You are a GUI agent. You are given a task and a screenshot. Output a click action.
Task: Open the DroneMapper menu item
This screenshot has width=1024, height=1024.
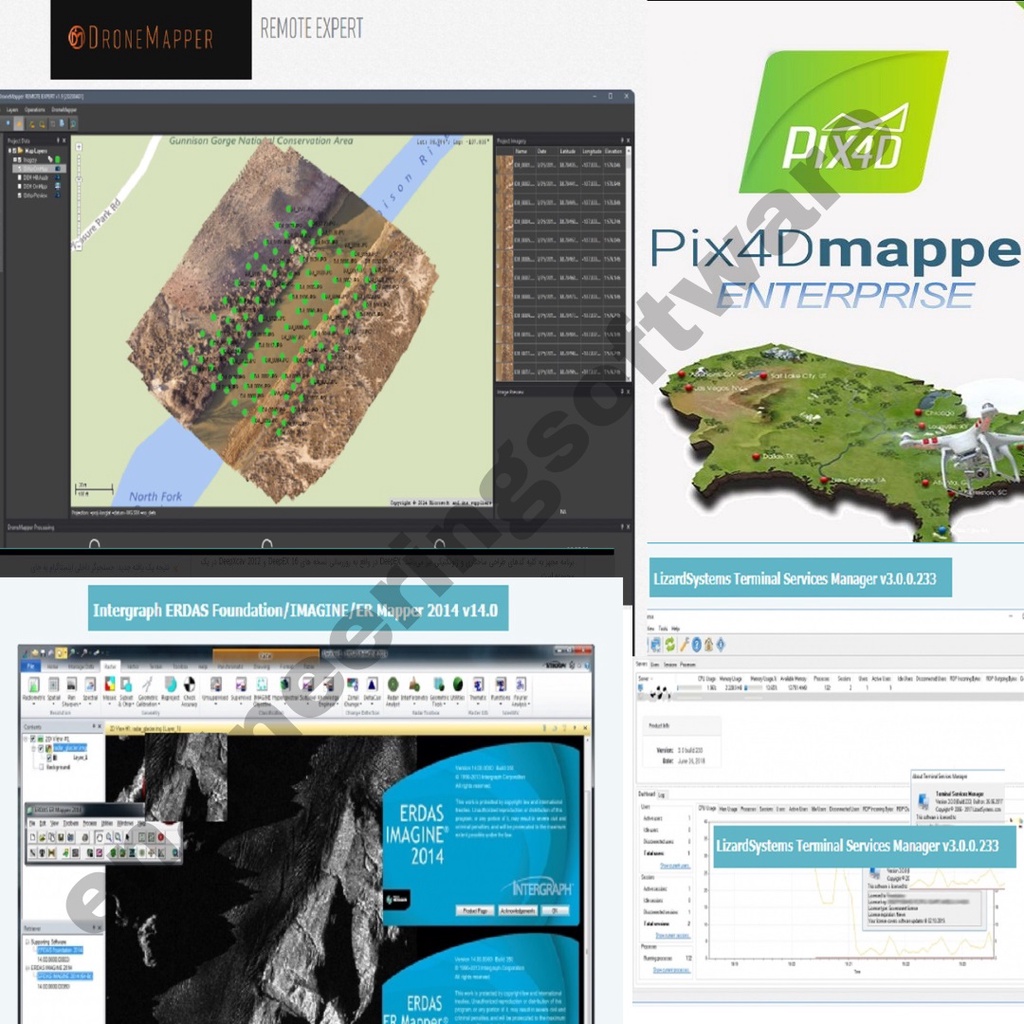click(x=64, y=110)
